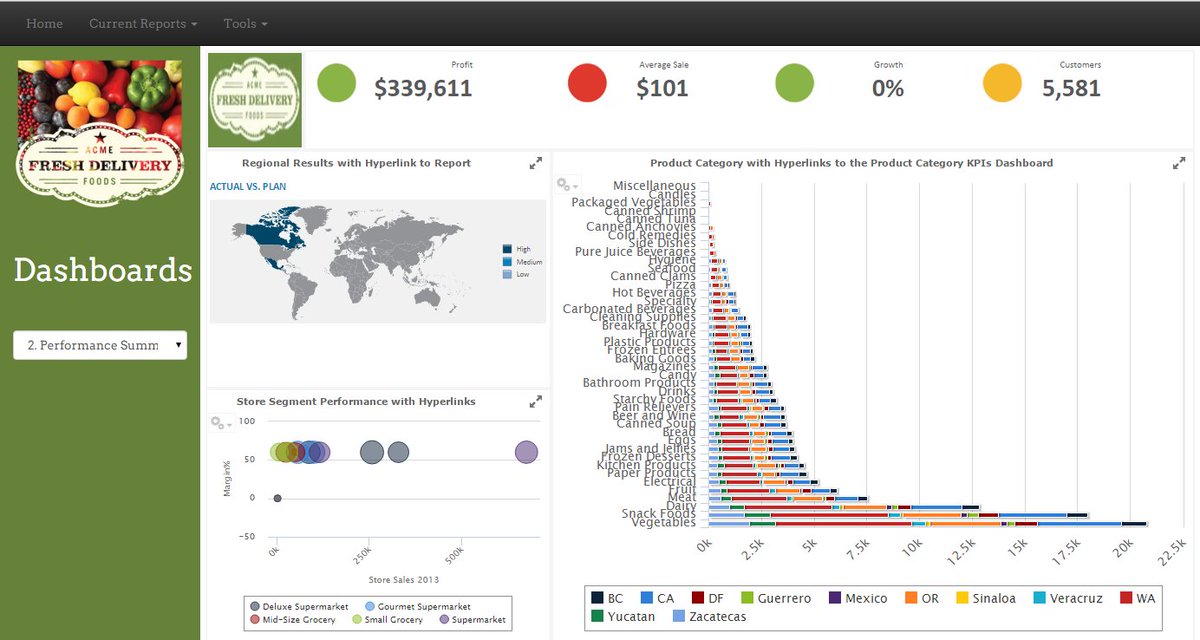Maximize the Regional Results panel

536,162
